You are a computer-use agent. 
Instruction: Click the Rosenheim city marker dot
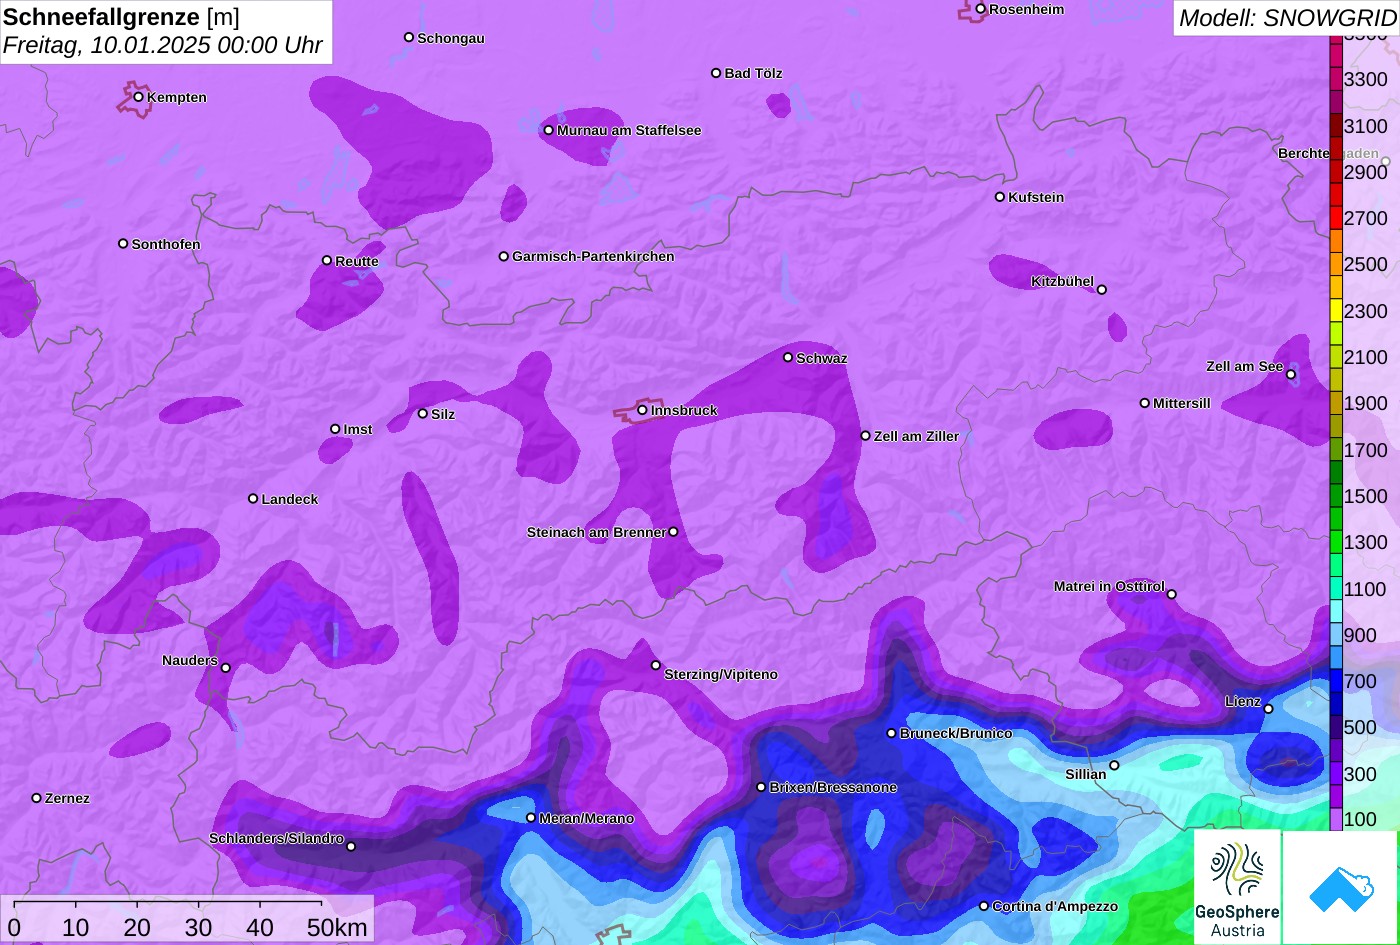981,9
